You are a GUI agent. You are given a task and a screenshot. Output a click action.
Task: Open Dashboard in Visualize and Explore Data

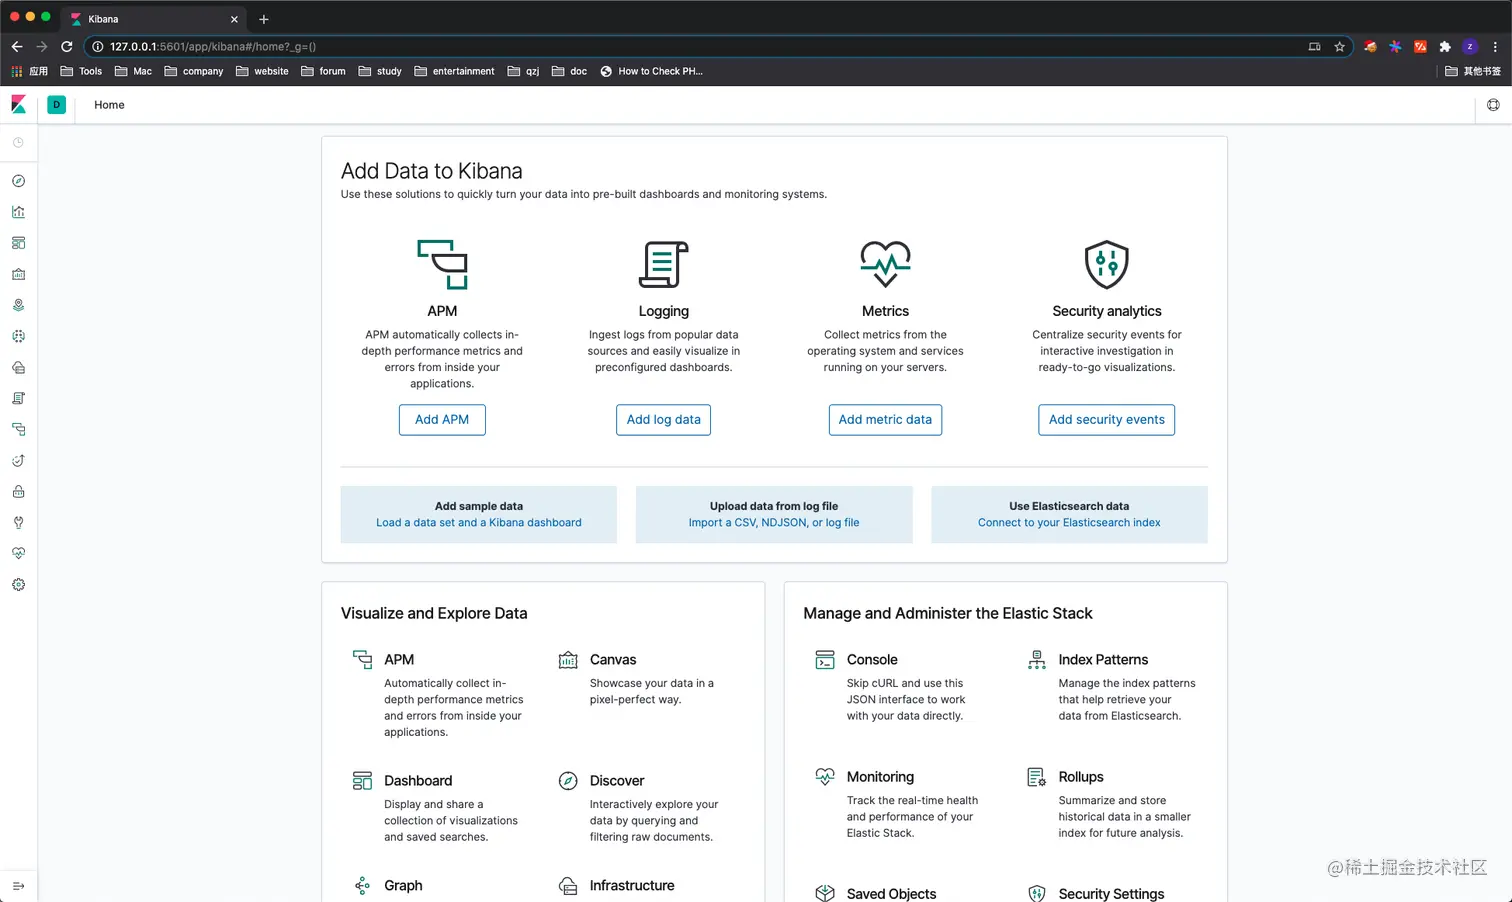tap(418, 781)
